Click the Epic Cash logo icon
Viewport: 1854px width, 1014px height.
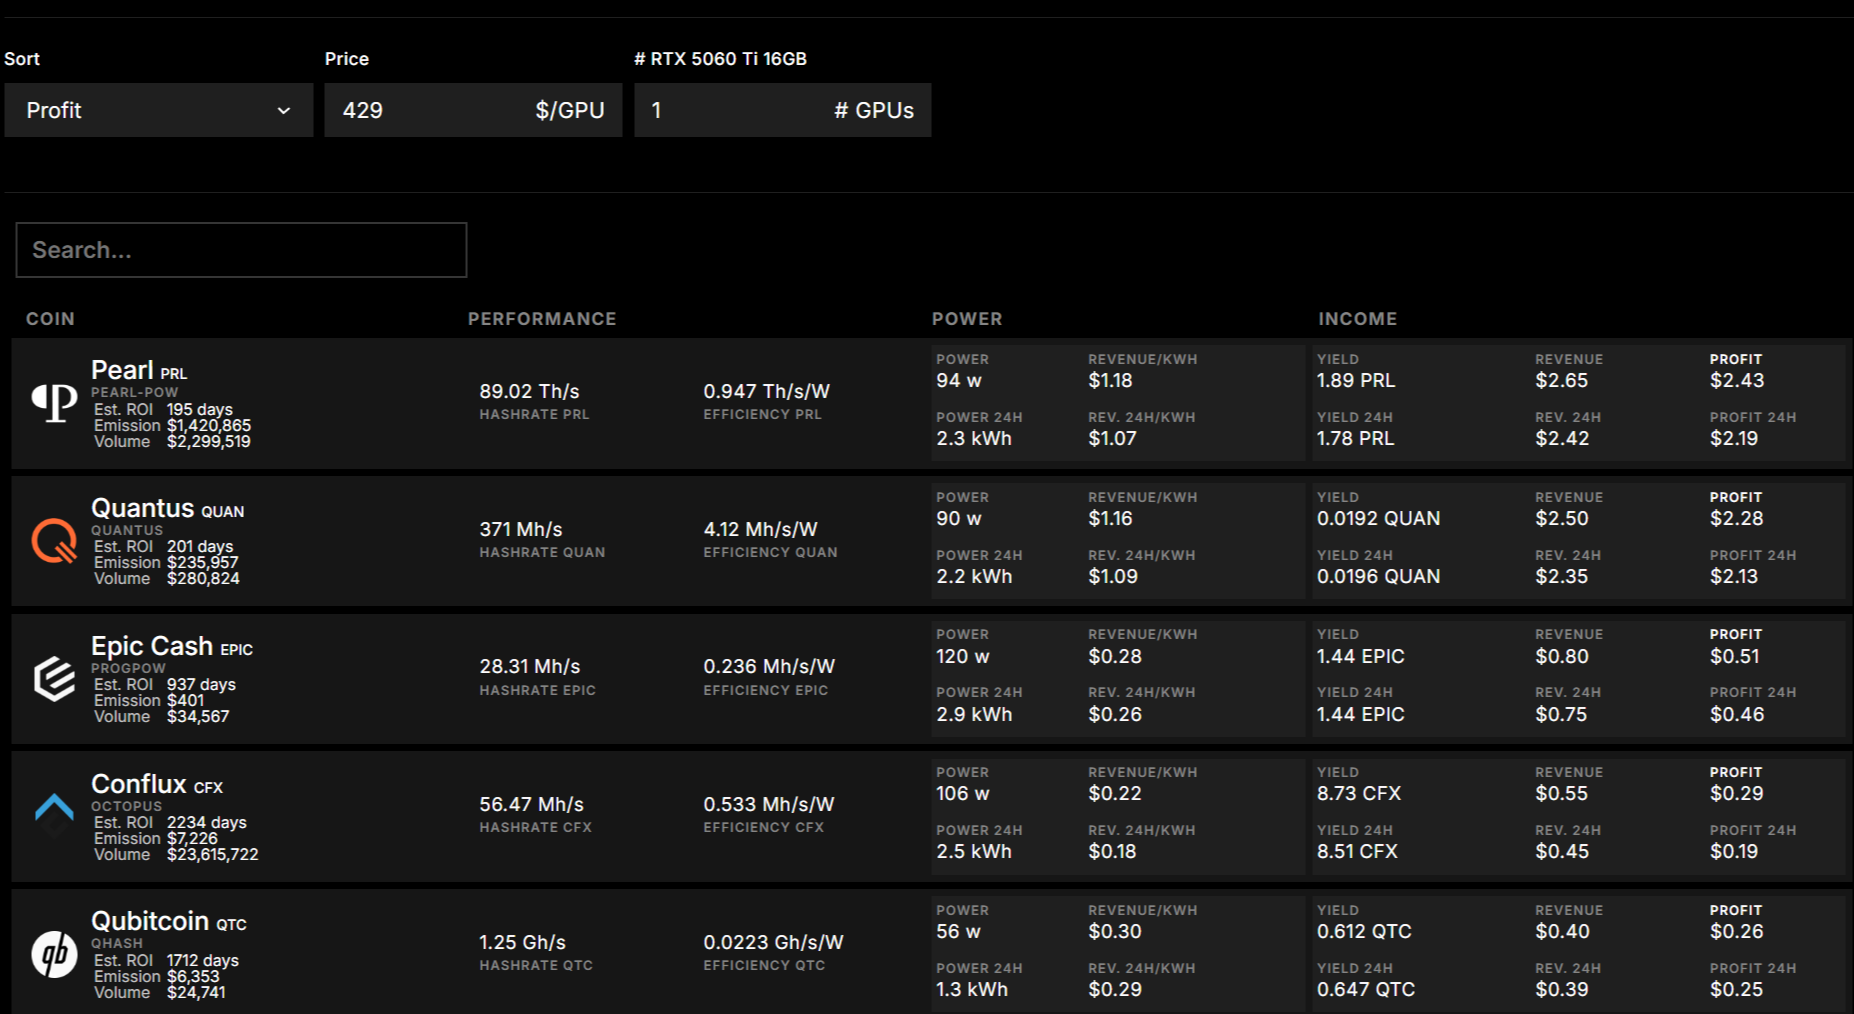[x=54, y=679]
